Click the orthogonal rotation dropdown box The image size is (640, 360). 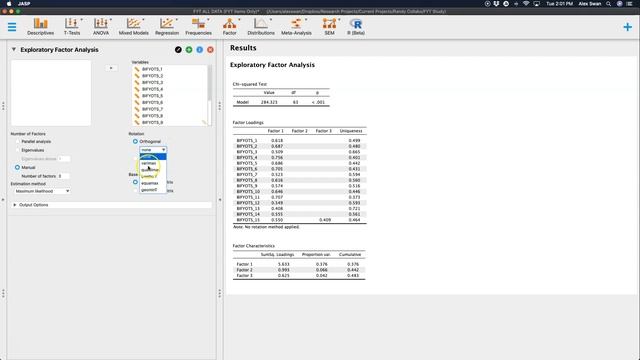pyautogui.click(x=153, y=150)
